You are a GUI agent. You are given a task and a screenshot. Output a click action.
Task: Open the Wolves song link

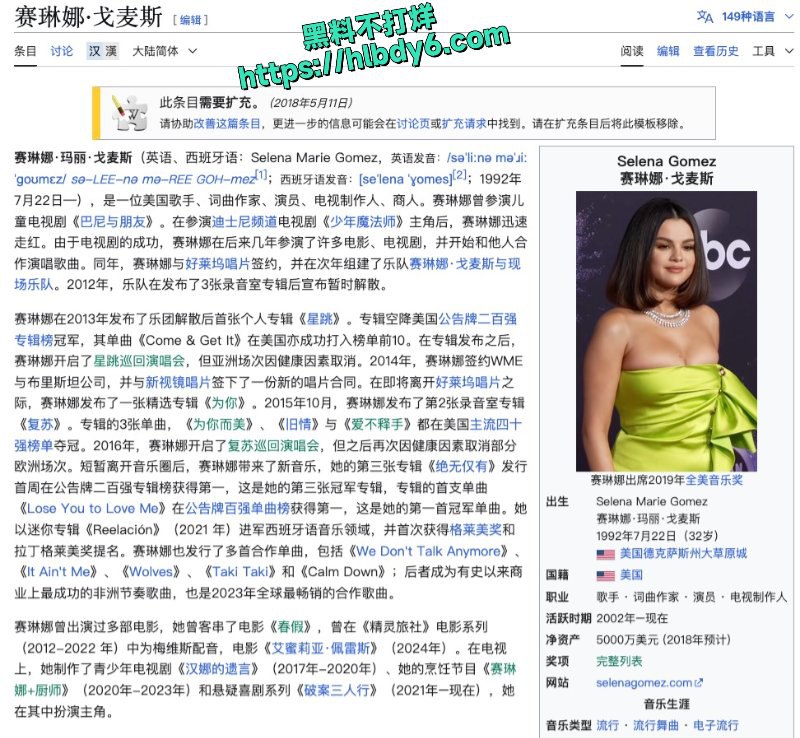[151, 572]
